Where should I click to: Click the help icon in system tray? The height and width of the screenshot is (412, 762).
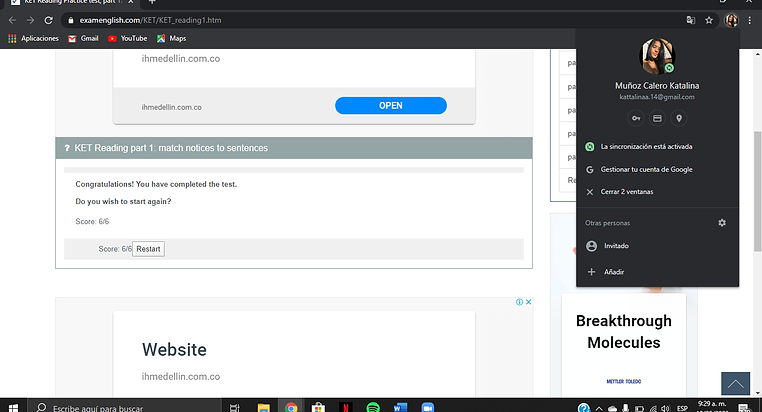(584, 408)
